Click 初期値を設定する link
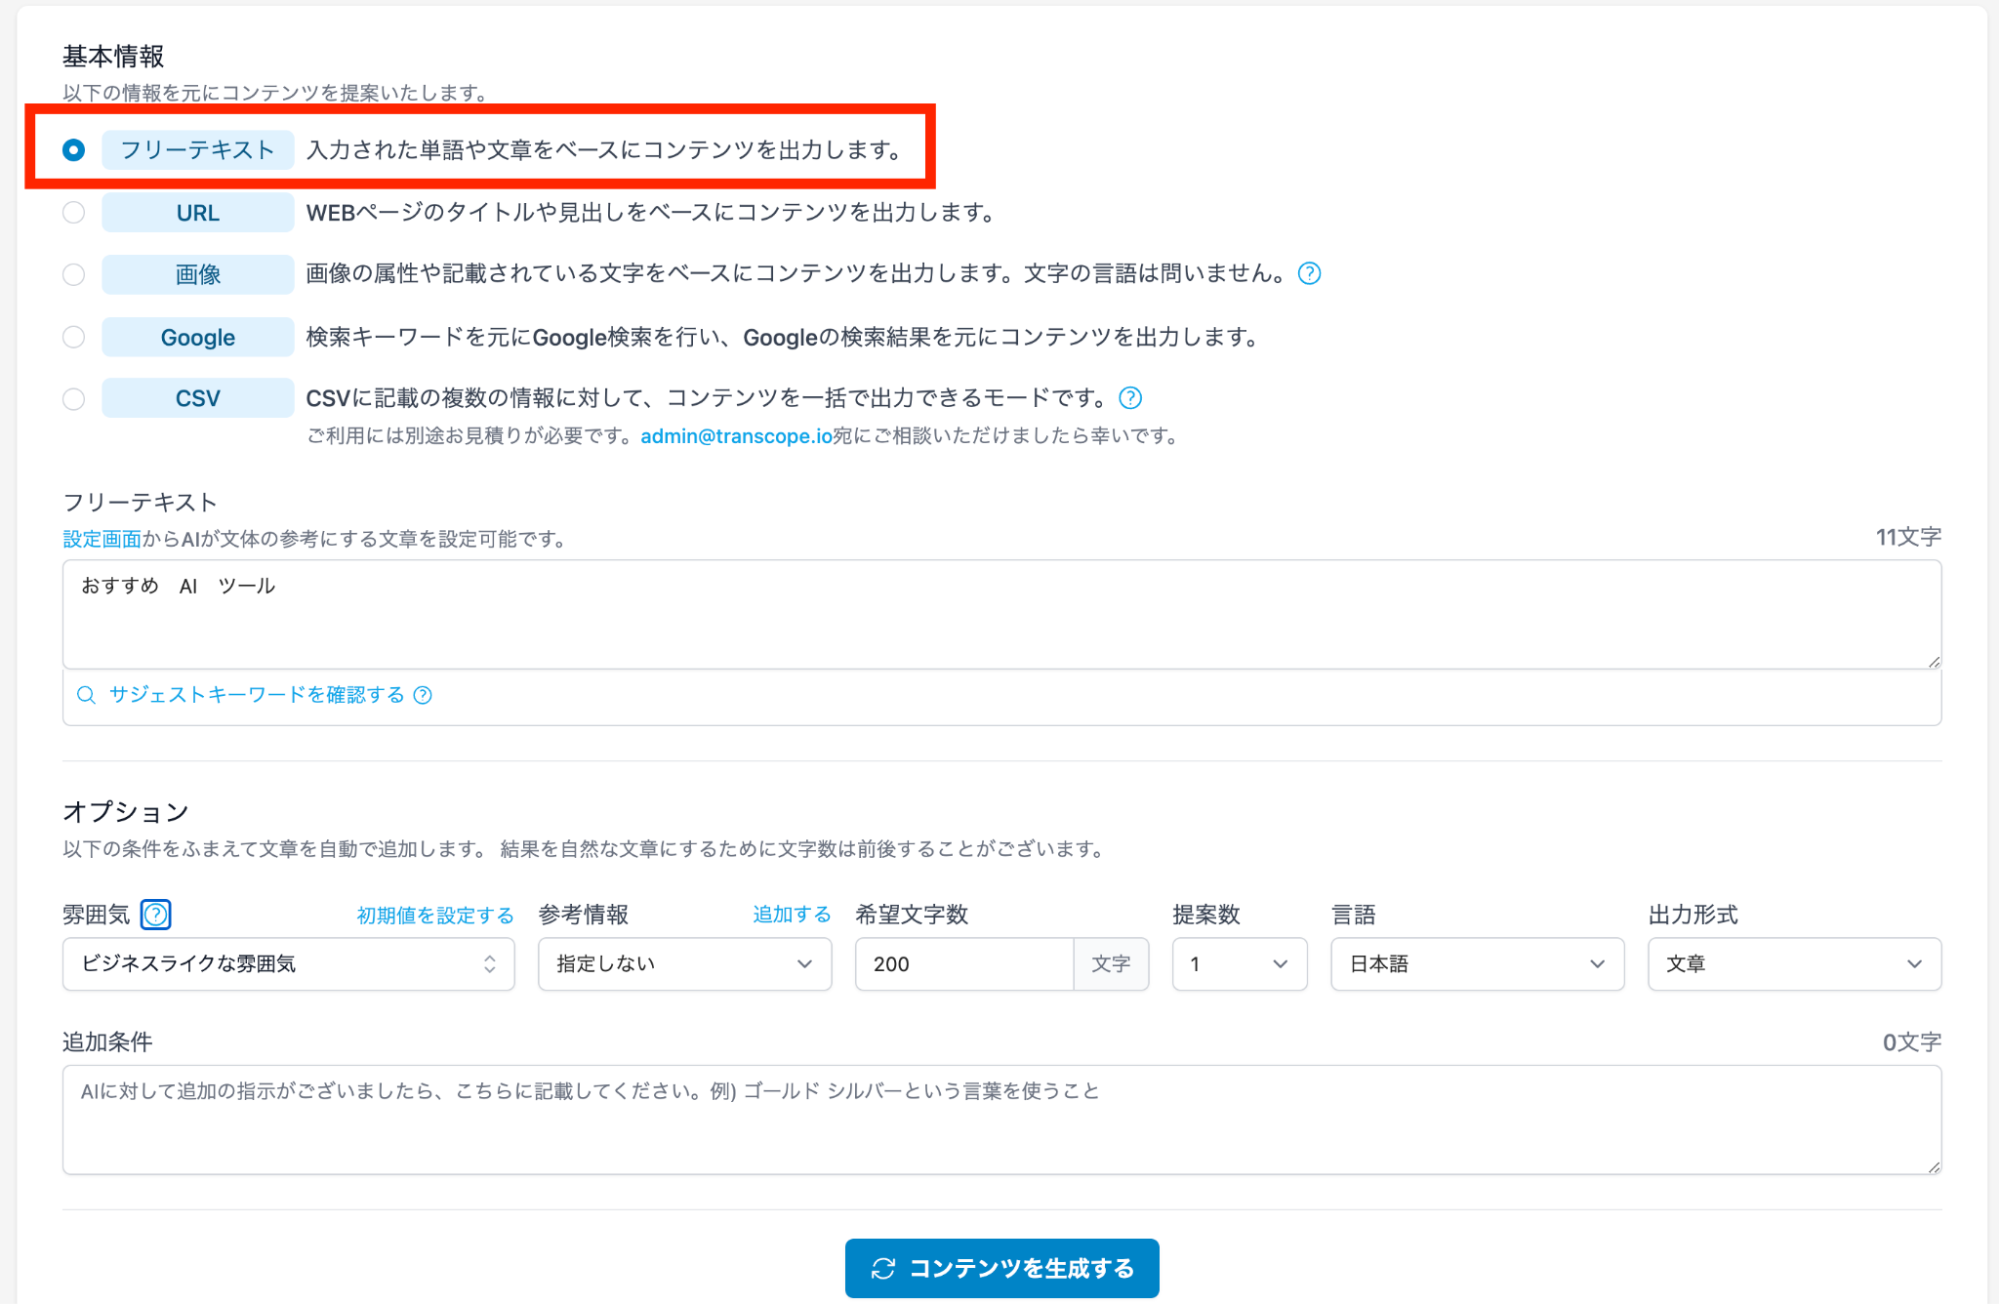Screen dimensions: 1999x1305 tap(435, 915)
